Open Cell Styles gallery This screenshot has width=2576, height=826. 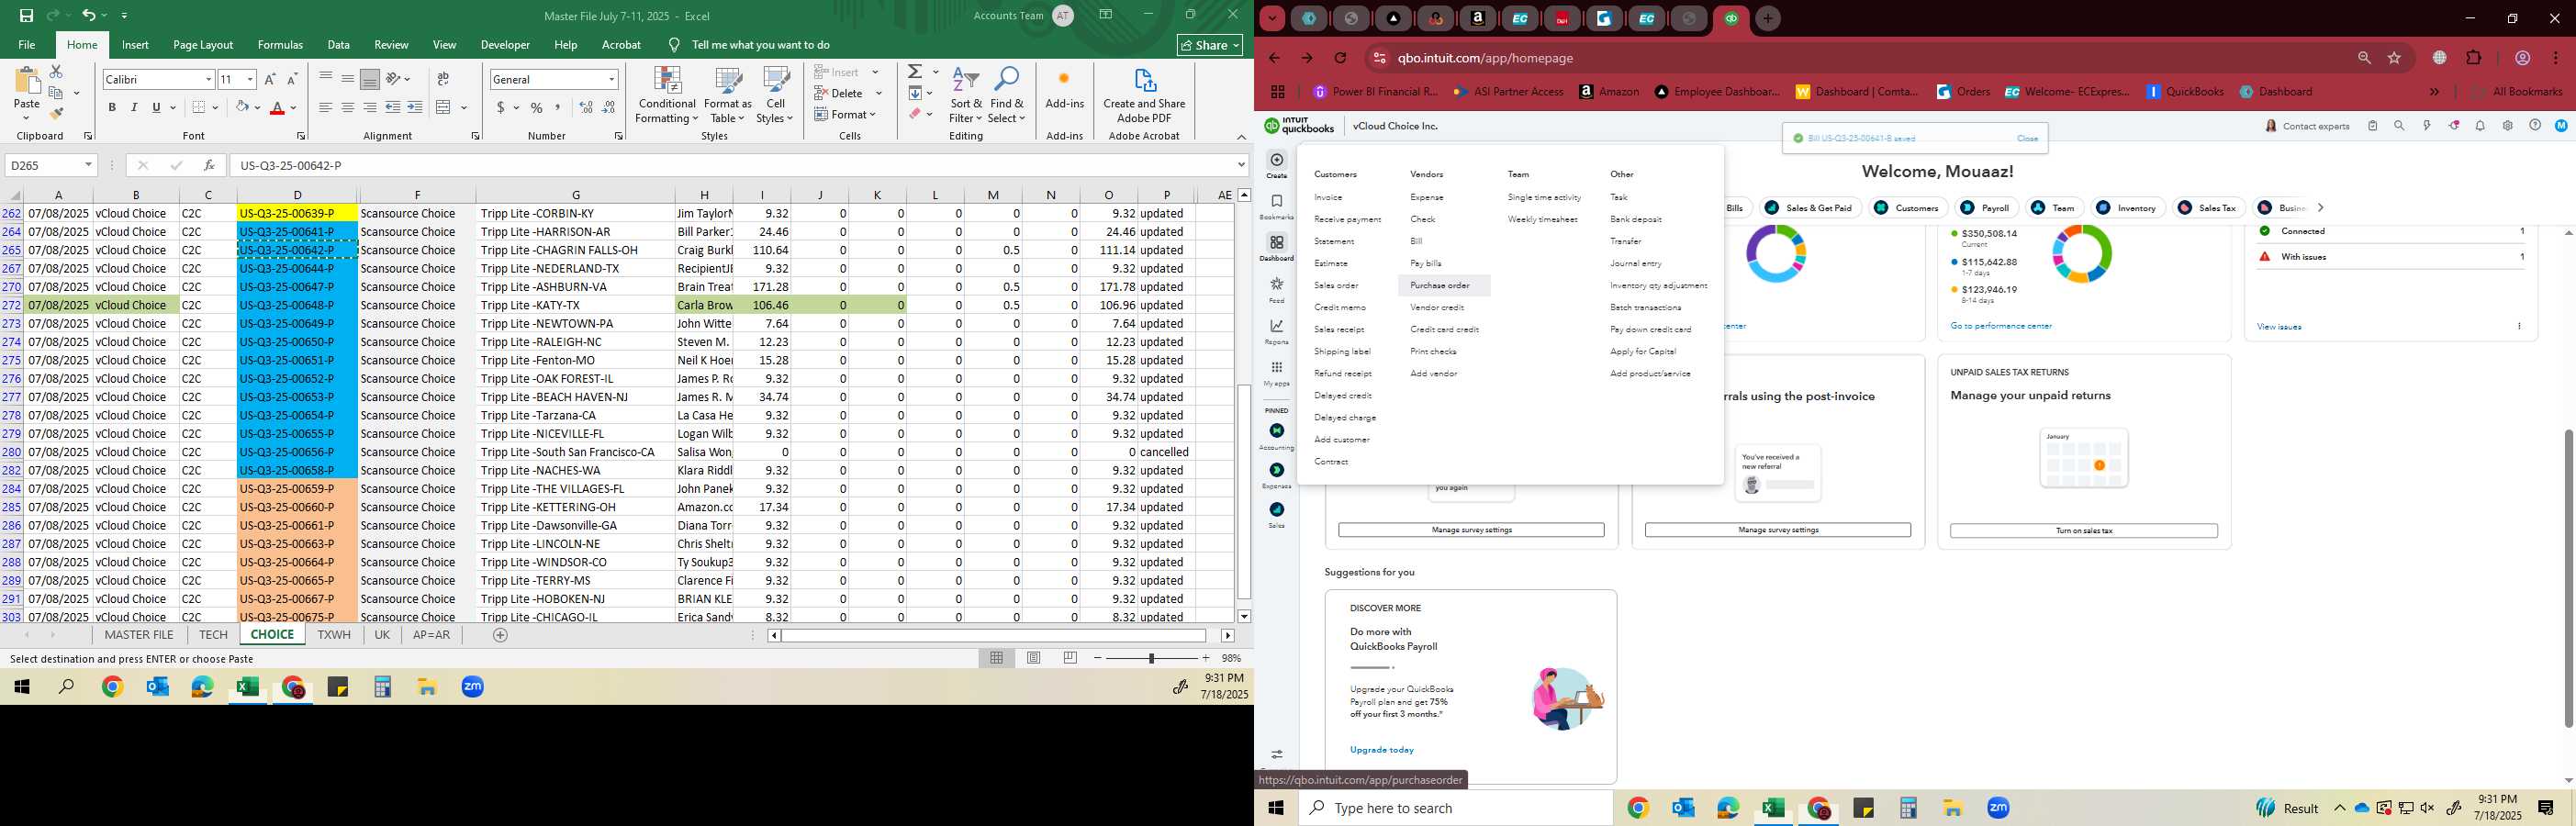(x=775, y=95)
